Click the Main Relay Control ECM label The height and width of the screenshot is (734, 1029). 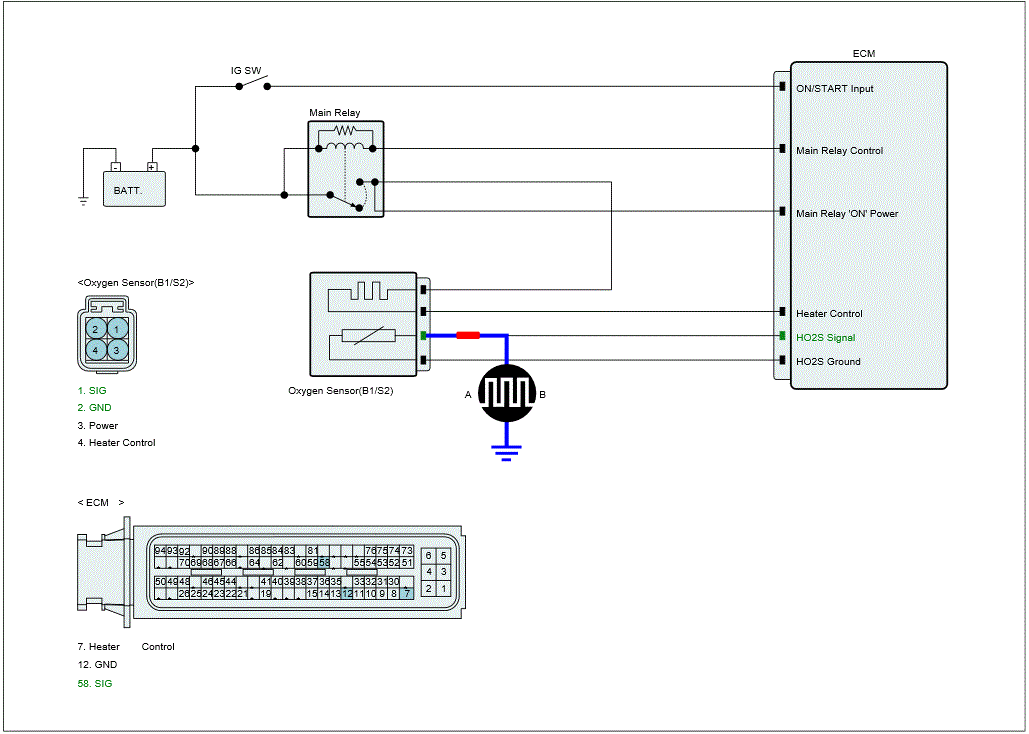[839, 151]
